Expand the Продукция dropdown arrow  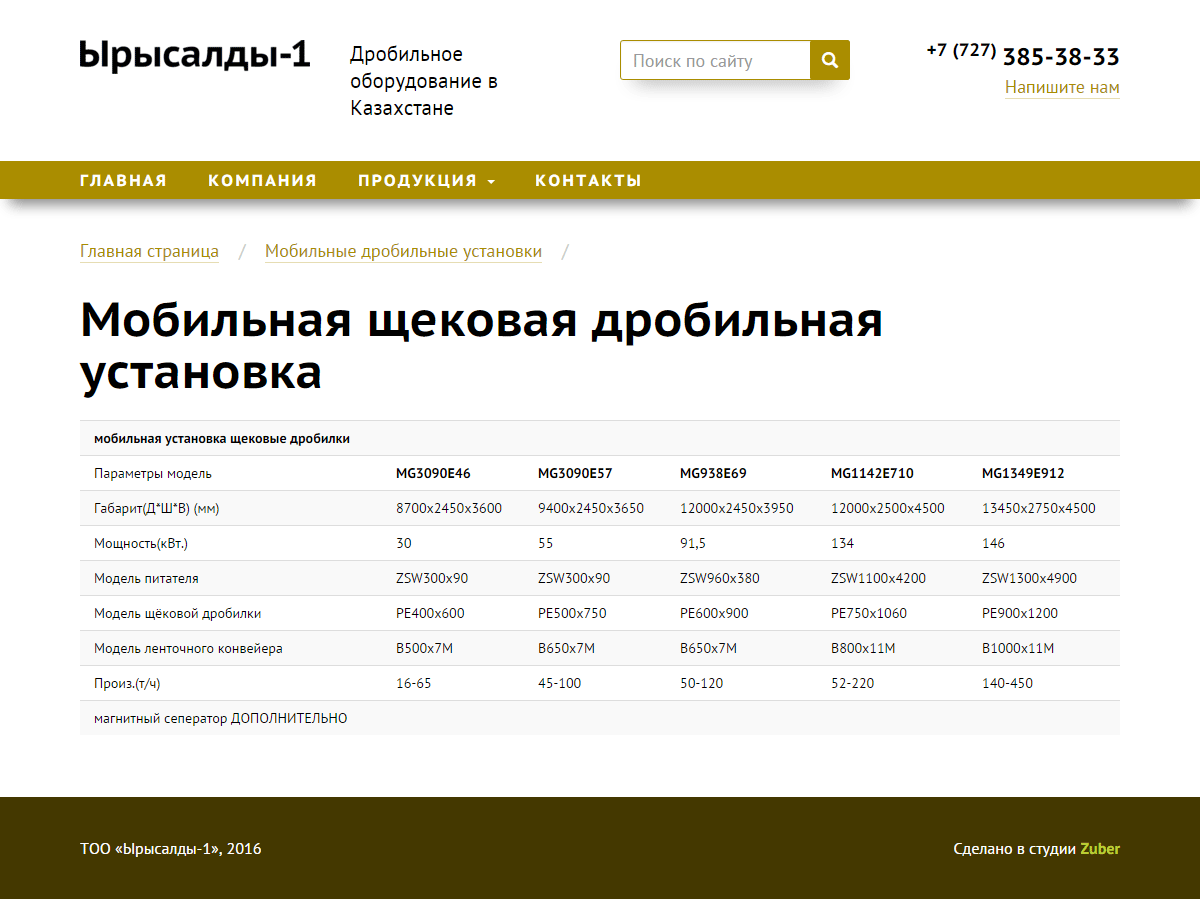(x=491, y=182)
